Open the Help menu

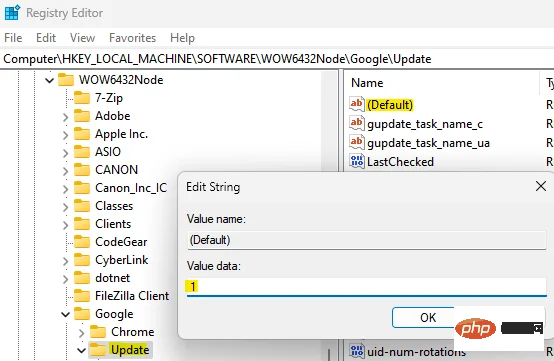(182, 37)
